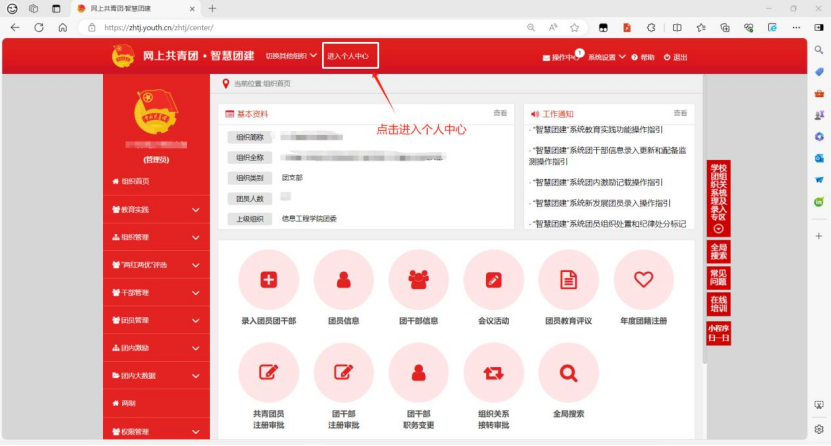The height and width of the screenshot is (446, 831).
Task: Open 系统教育实践功能操作指引 notice
Action: click(x=596, y=130)
